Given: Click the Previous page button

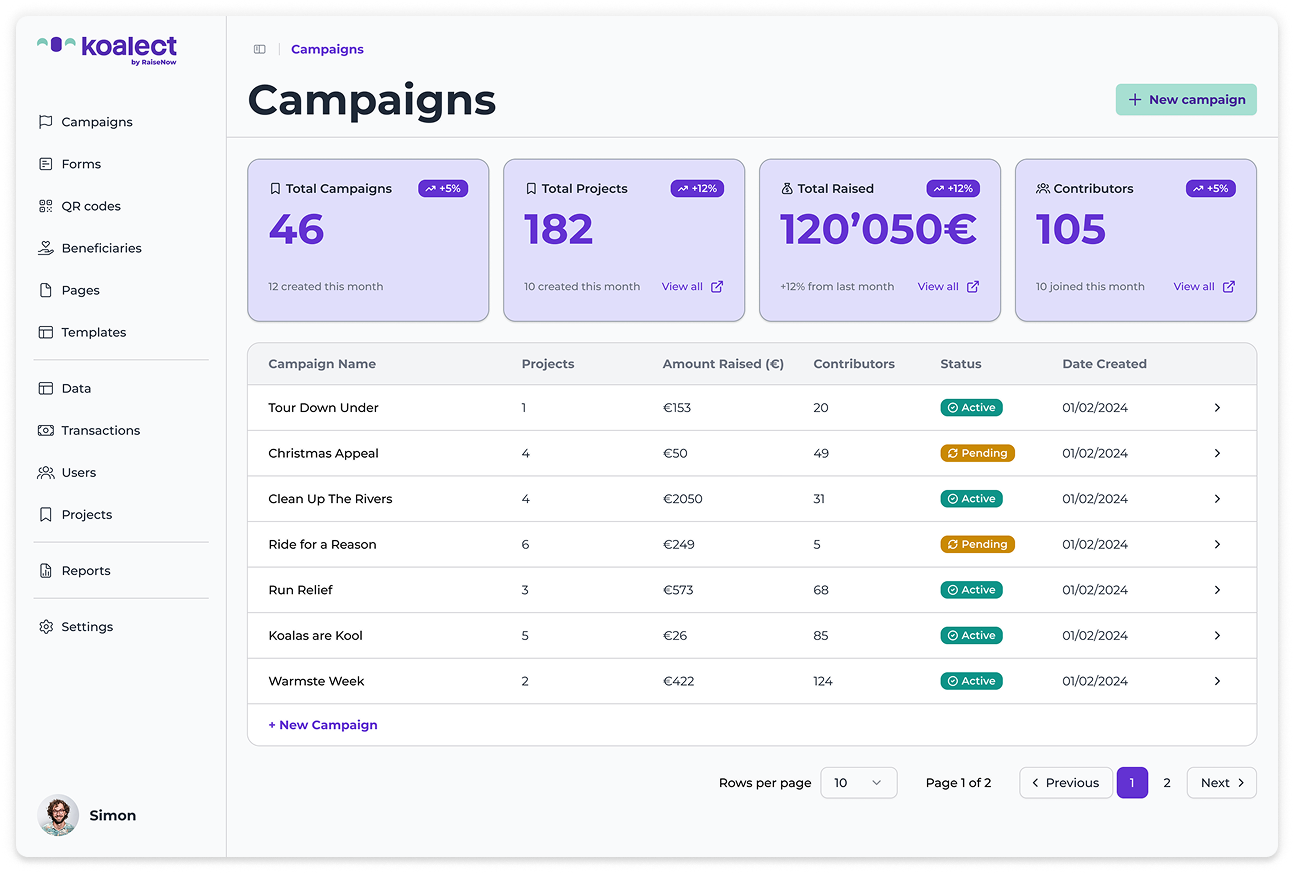Looking at the screenshot, I should pos(1066,783).
